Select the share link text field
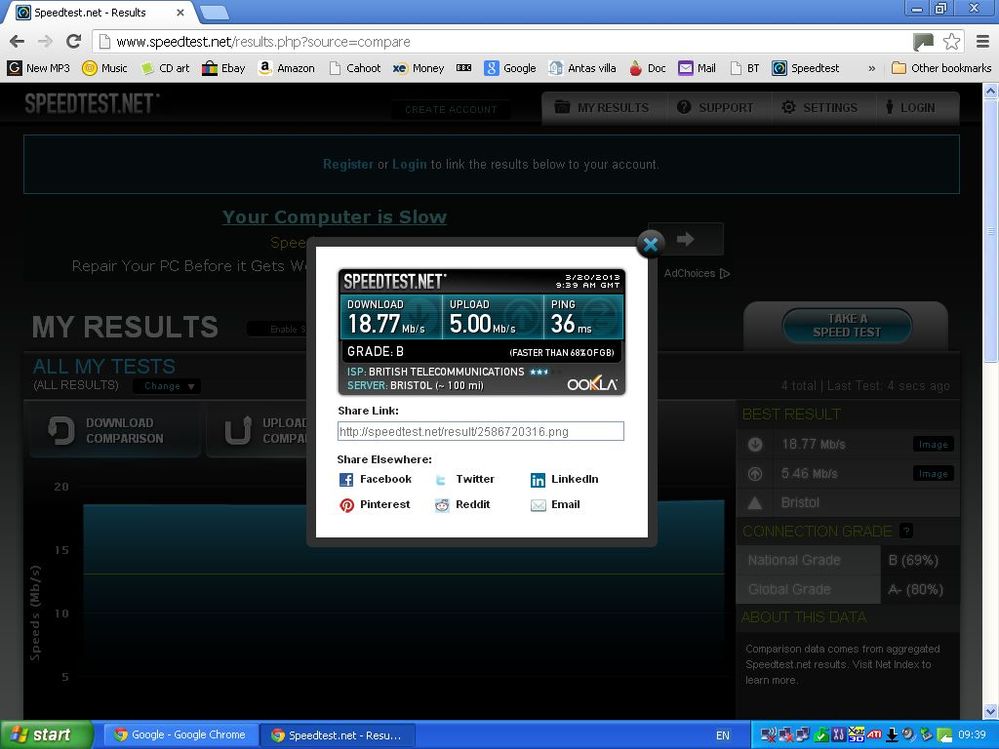 [x=480, y=431]
